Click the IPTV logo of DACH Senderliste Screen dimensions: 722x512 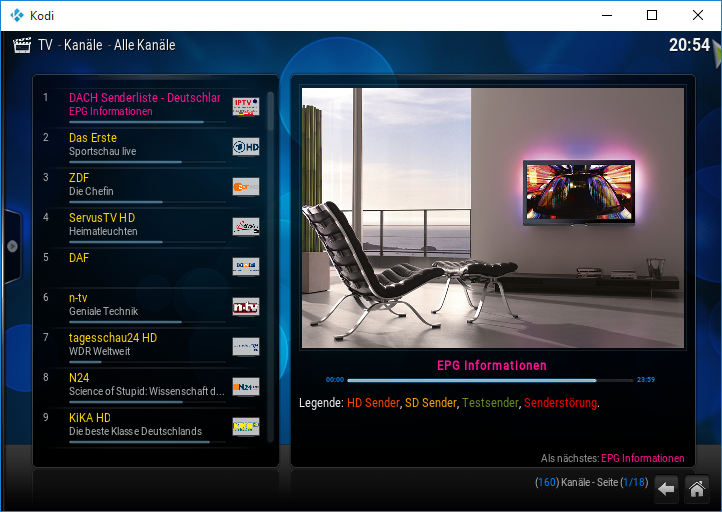[246, 107]
